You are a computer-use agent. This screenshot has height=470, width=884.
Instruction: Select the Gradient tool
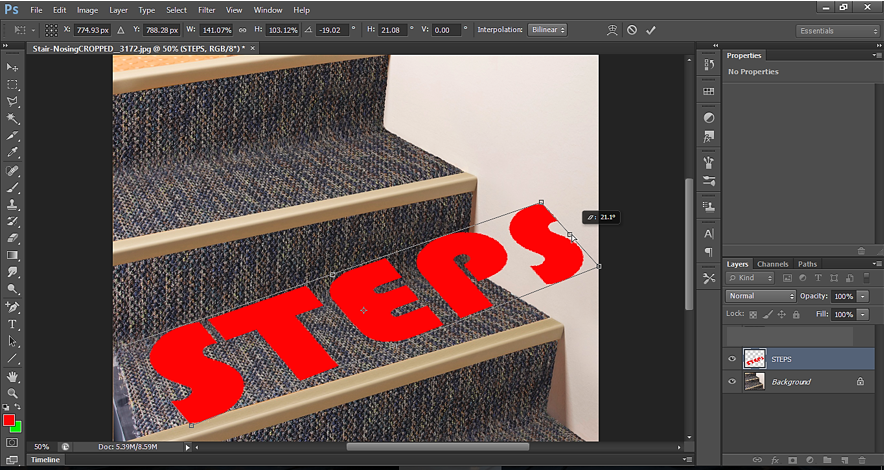12,255
